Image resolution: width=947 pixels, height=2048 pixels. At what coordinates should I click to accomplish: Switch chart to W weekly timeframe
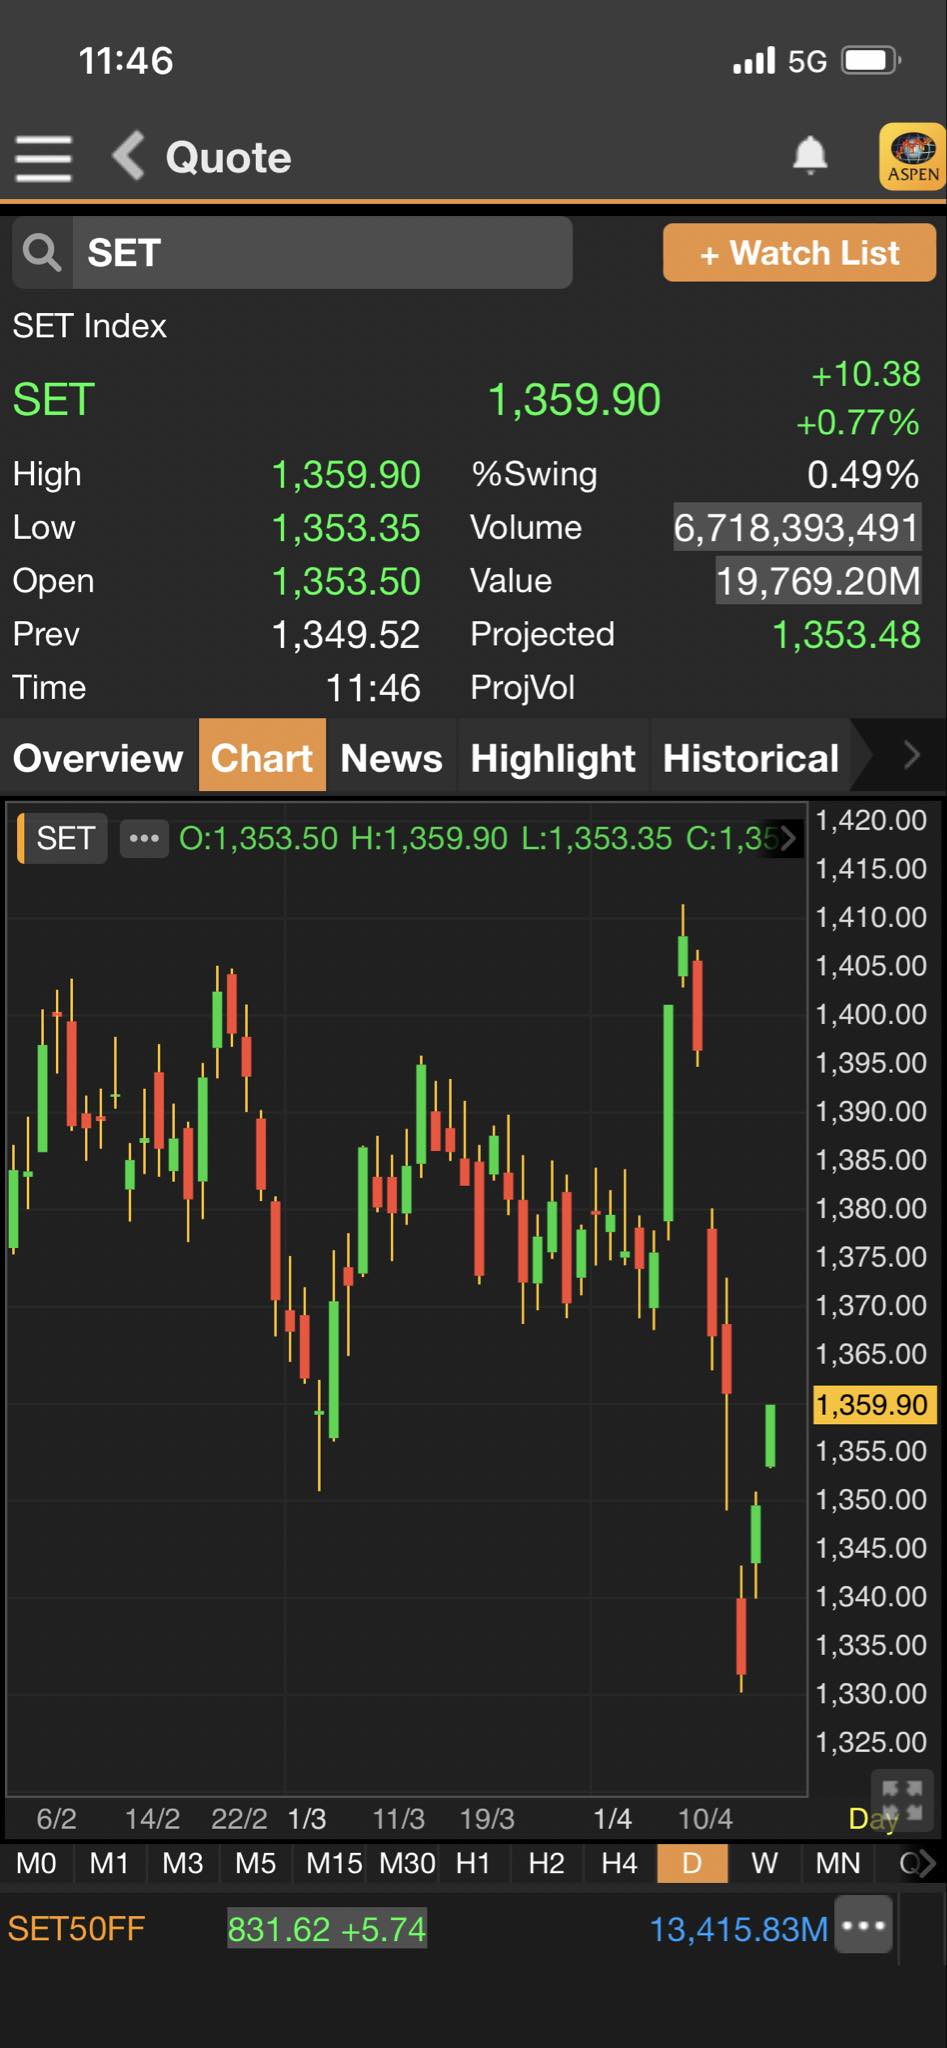[764, 1863]
